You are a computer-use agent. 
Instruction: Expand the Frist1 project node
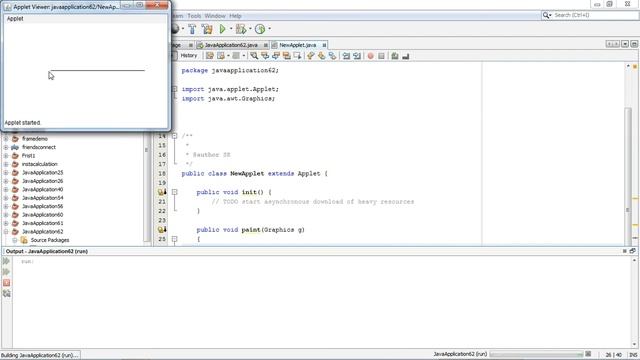[6, 156]
